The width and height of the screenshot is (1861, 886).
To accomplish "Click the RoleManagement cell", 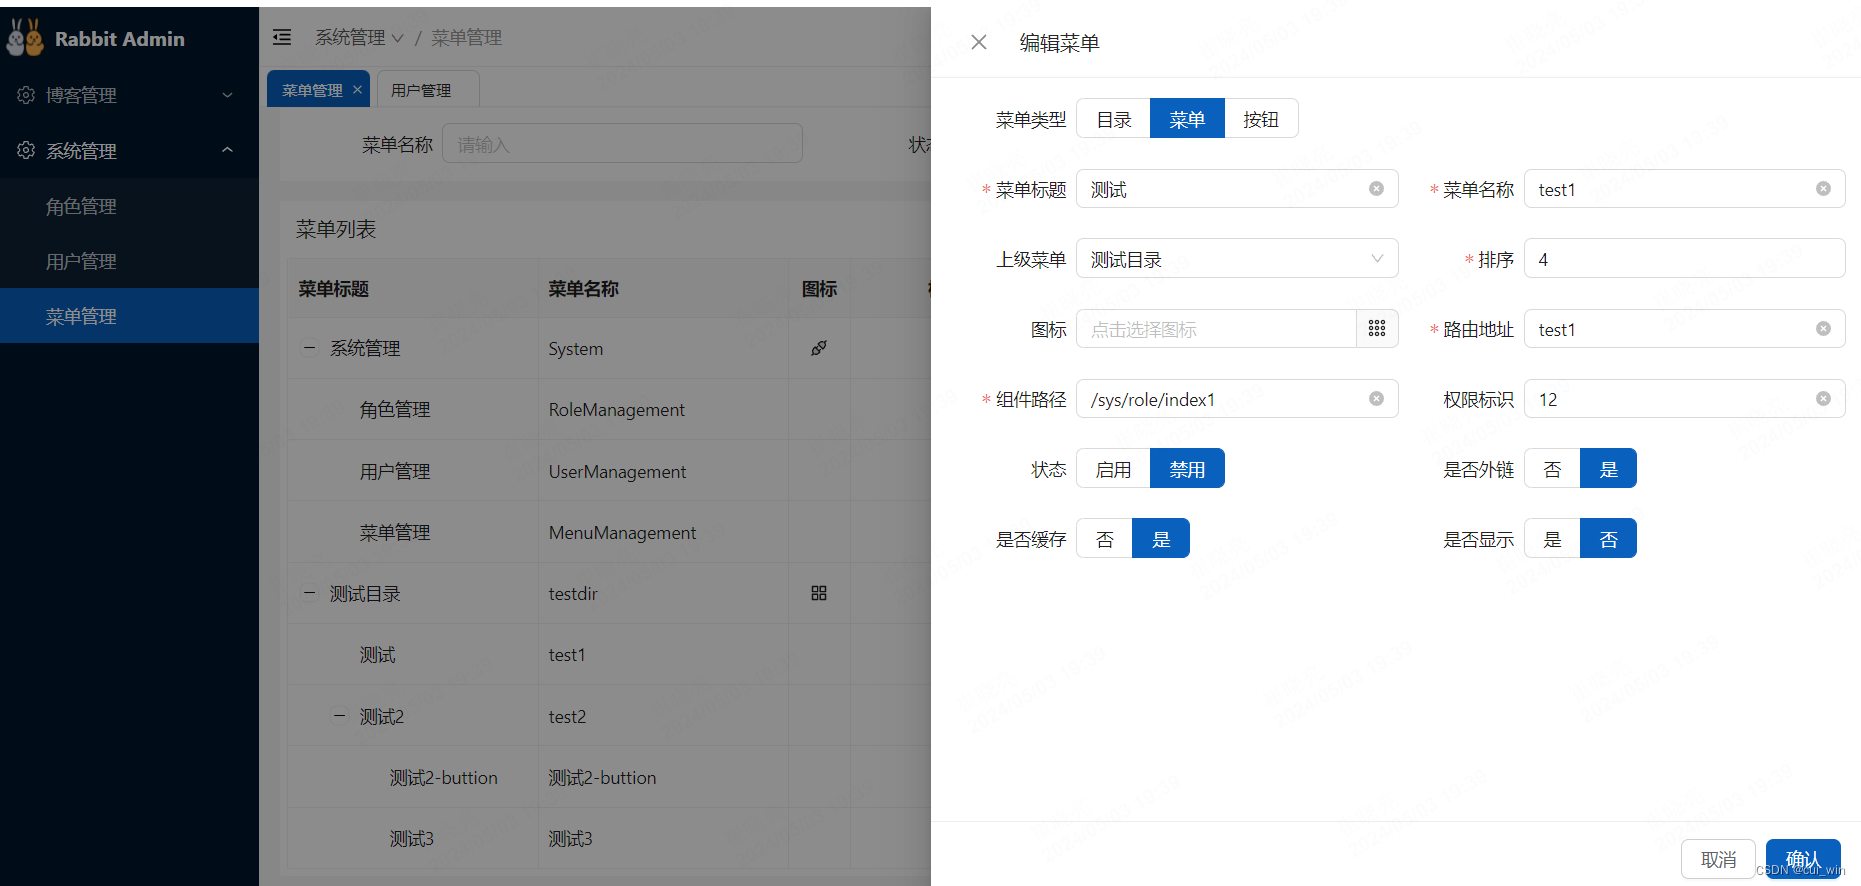I will [x=663, y=409].
